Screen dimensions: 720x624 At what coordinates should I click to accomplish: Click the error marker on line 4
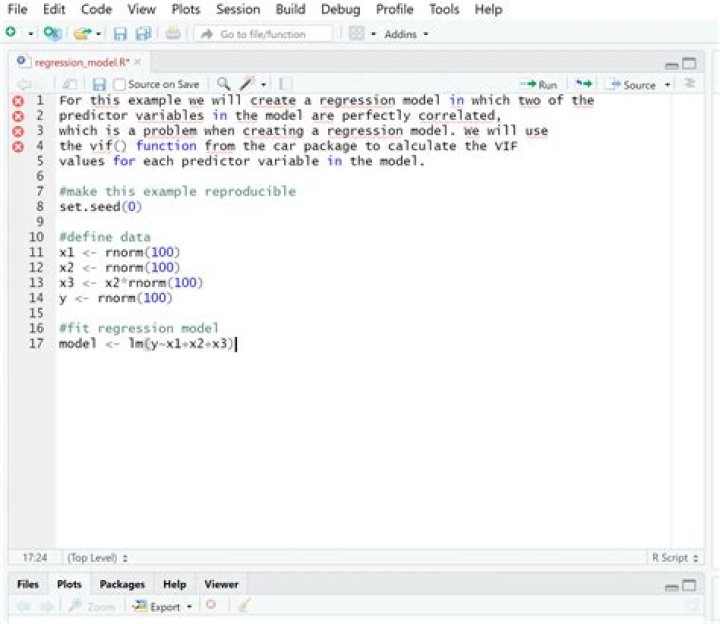coord(18,146)
